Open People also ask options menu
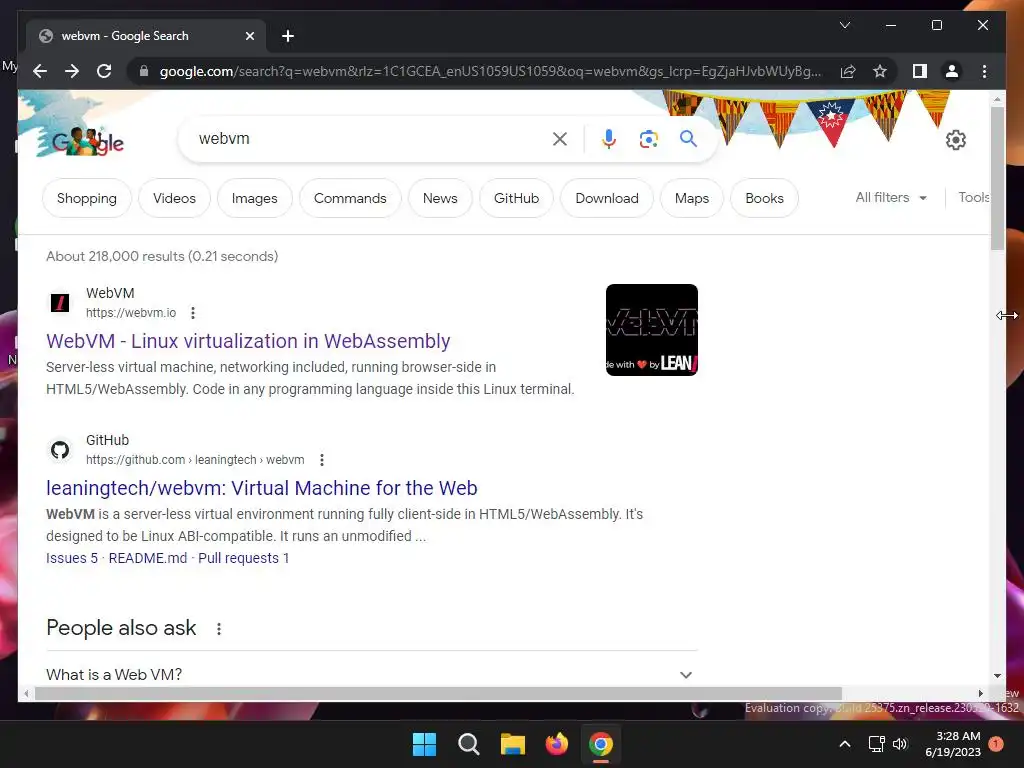The height and width of the screenshot is (768, 1024). pyautogui.click(x=219, y=628)
